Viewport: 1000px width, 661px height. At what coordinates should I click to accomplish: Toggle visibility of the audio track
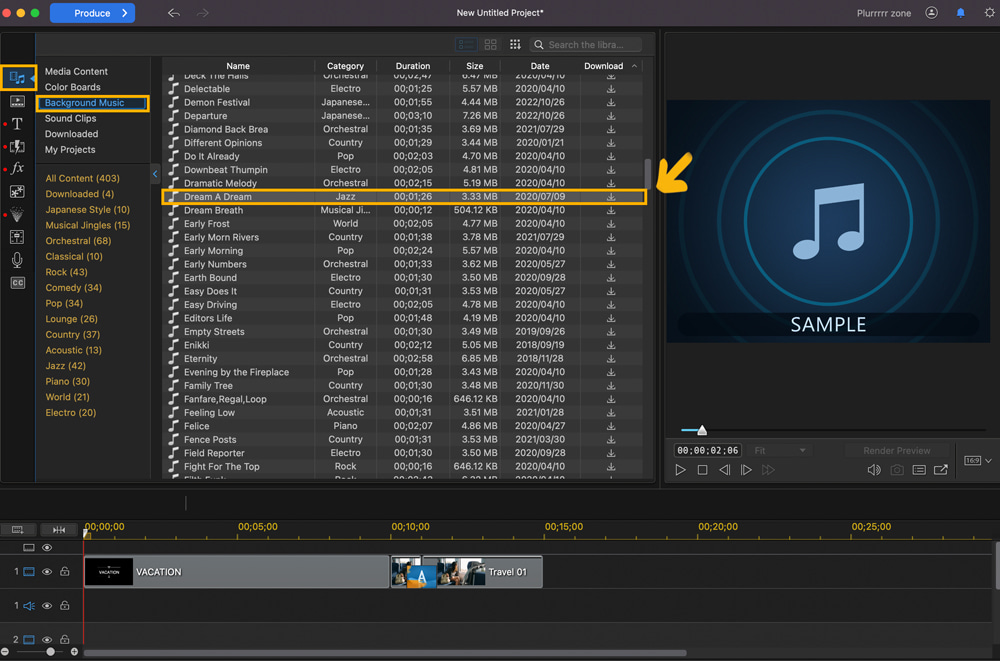pos(46,605)
